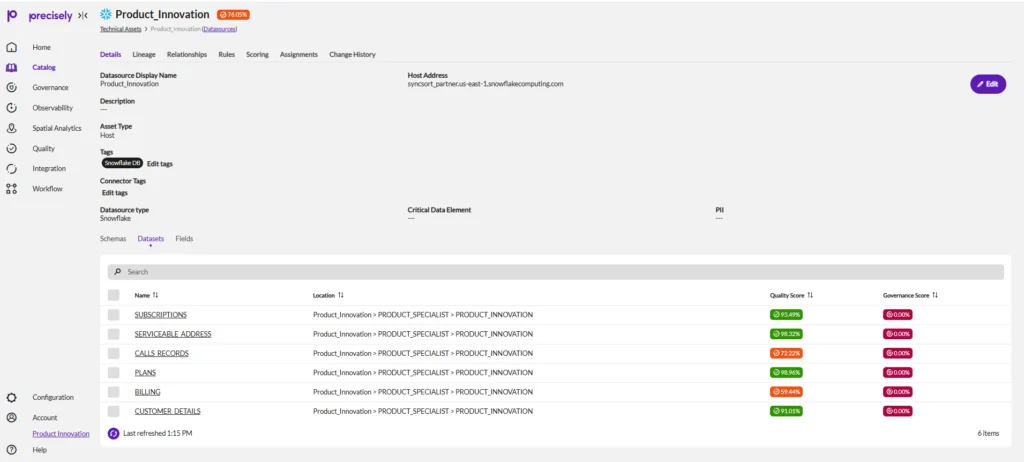The height and width of the screenshot is (462, 1024).
Task: Check the BILLING row checkbox
Action: click(x=114, y=392)
